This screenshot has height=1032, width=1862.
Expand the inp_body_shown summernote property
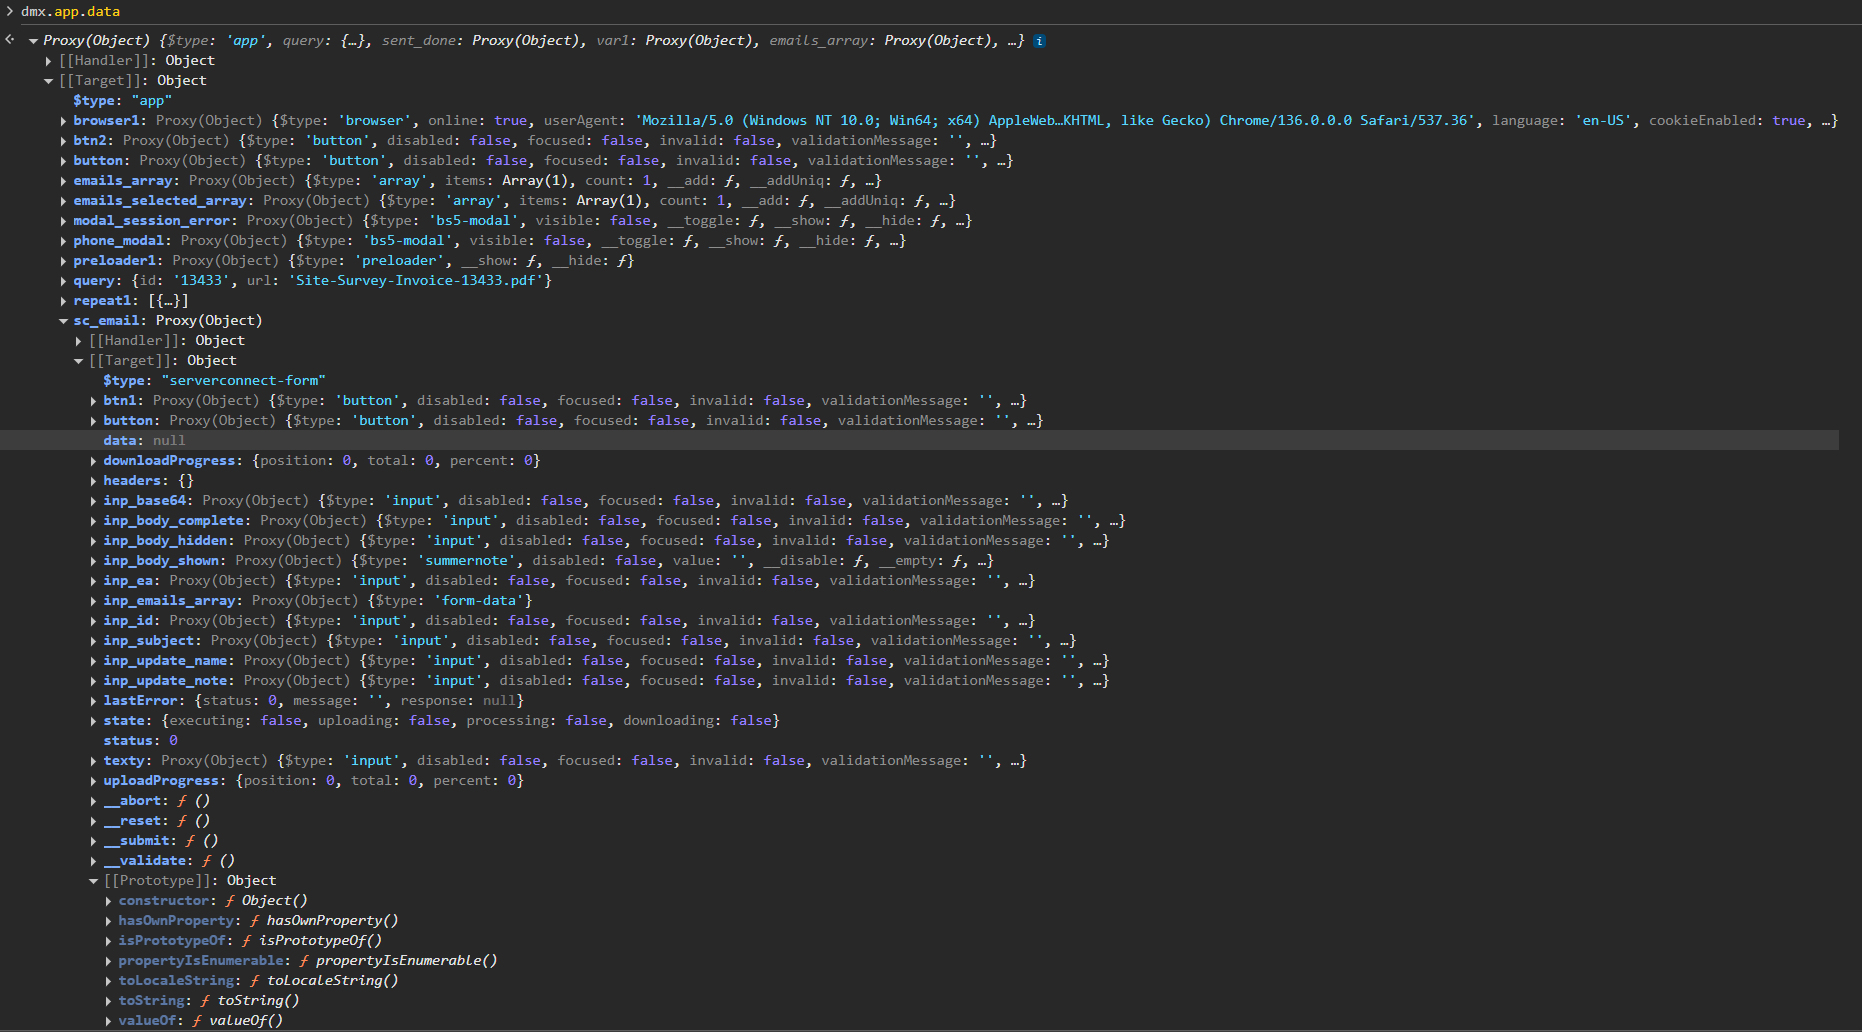[93, 561]
